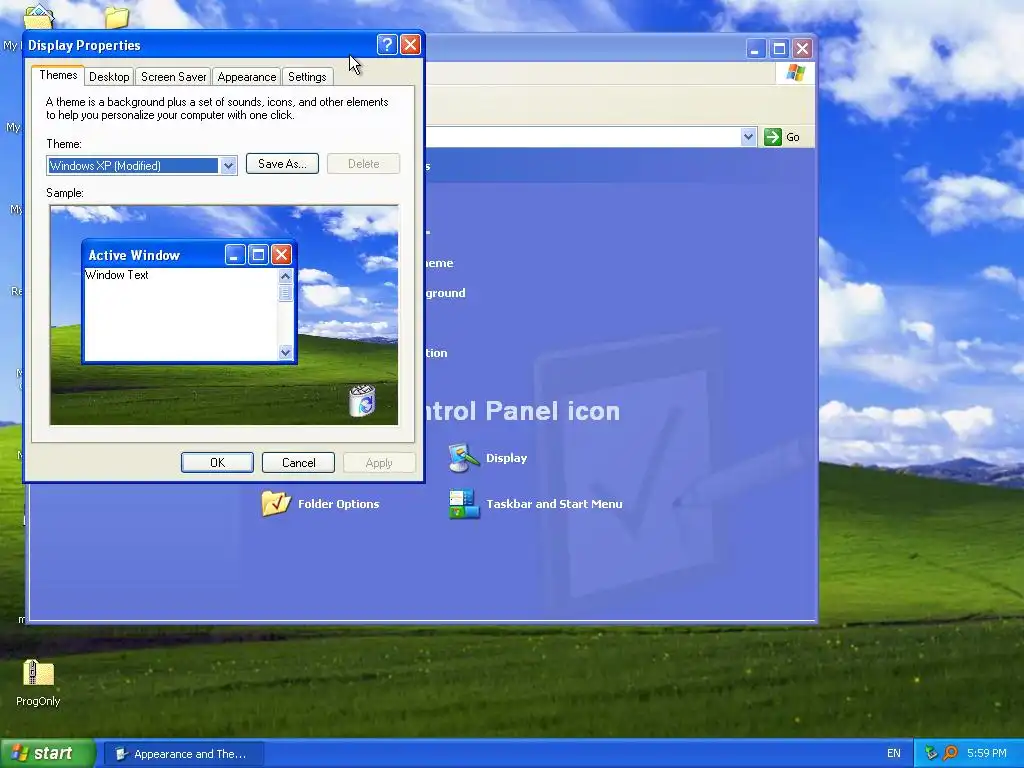Image resolution: width=1024 pixels, height=768 pixels.
Task: Switch to the Desktop tab
Action: click(109, 76)
